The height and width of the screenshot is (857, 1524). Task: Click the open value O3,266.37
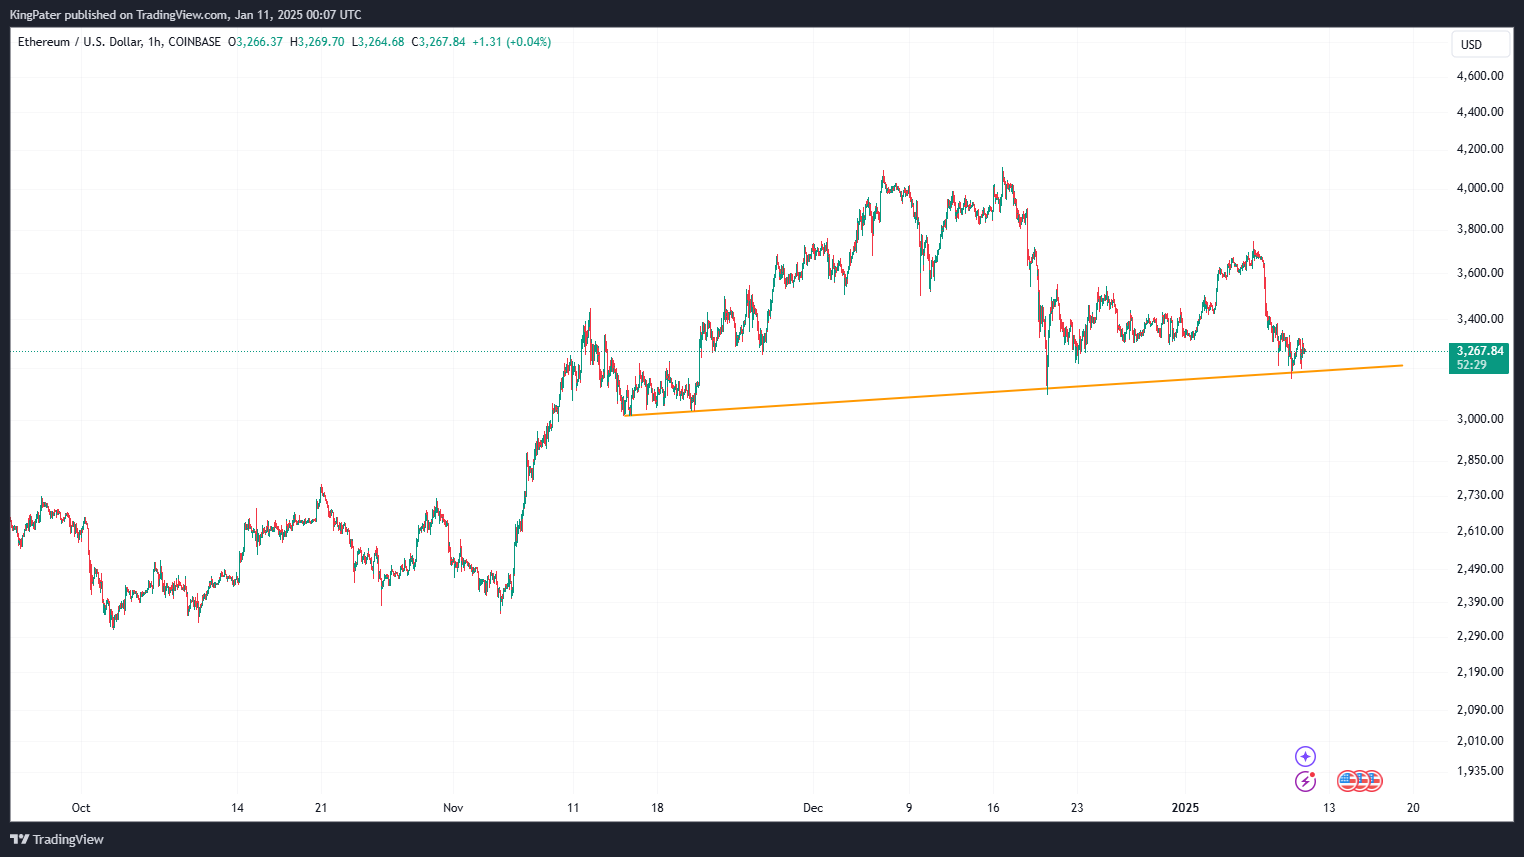pos(256,42)
